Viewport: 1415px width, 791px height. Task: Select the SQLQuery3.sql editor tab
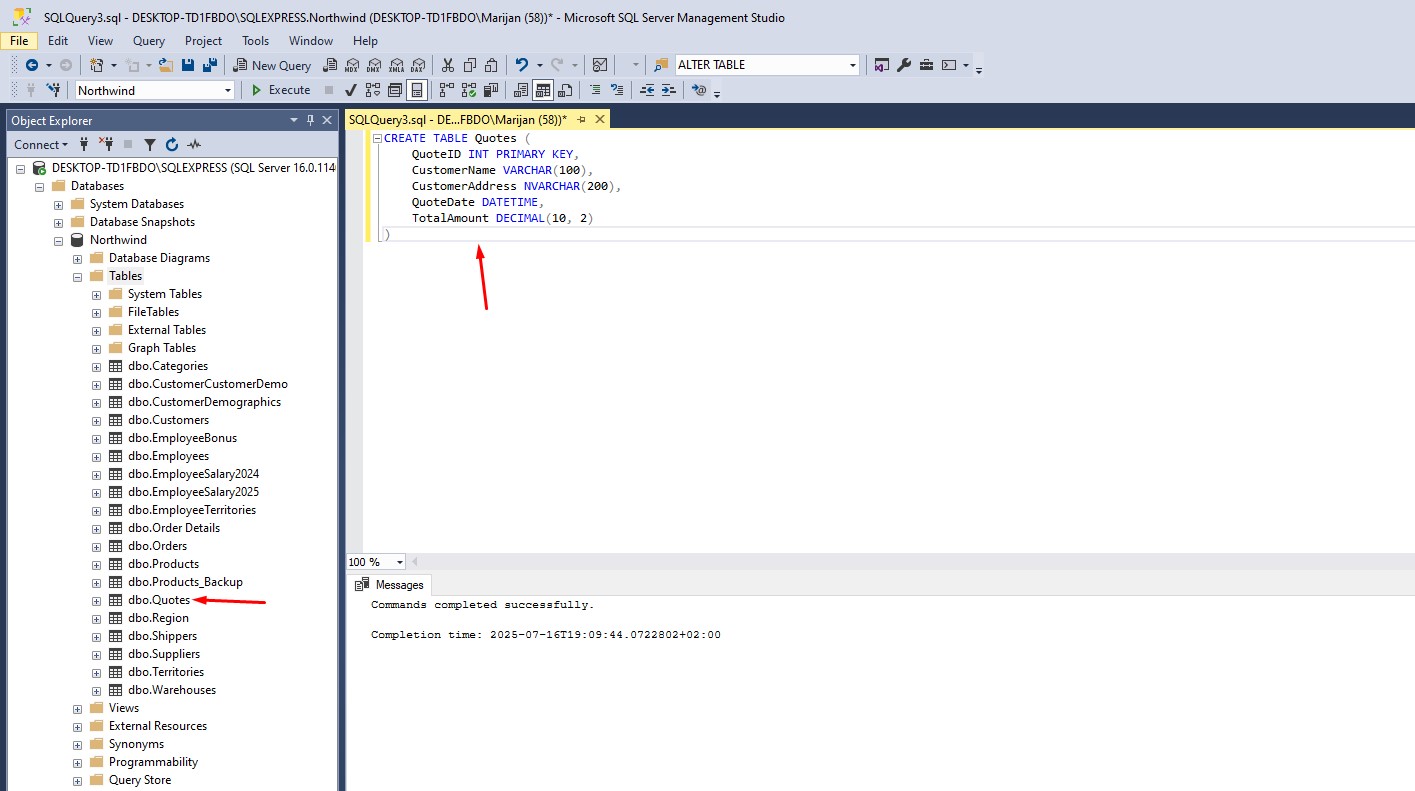pos(458,119)
